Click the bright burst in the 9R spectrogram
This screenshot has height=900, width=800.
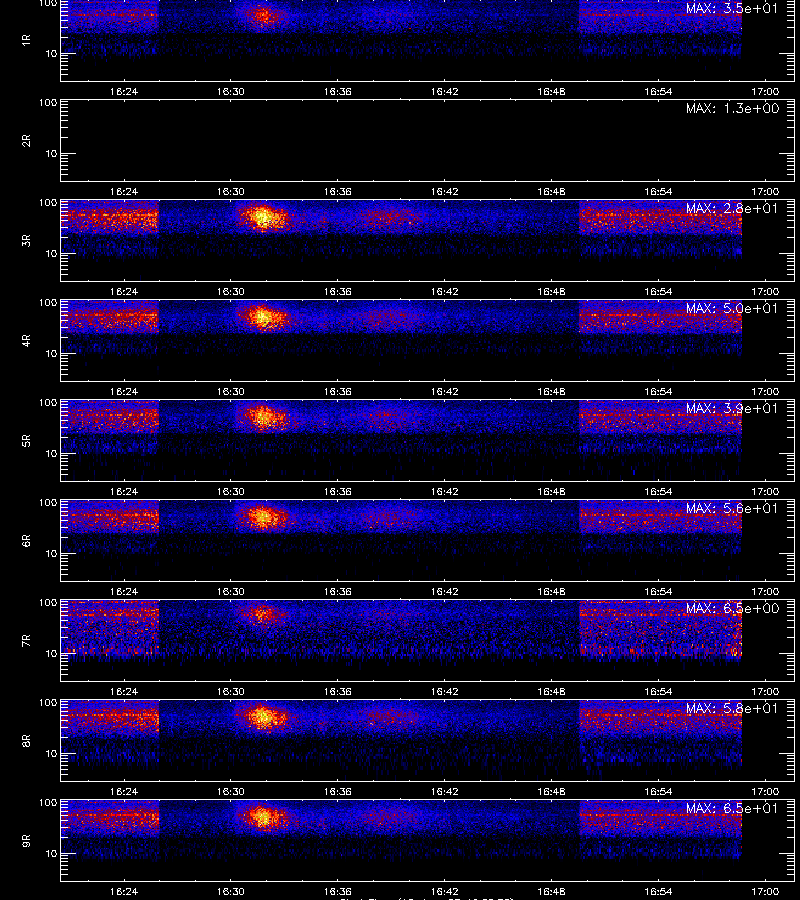(x=263, y=817)
